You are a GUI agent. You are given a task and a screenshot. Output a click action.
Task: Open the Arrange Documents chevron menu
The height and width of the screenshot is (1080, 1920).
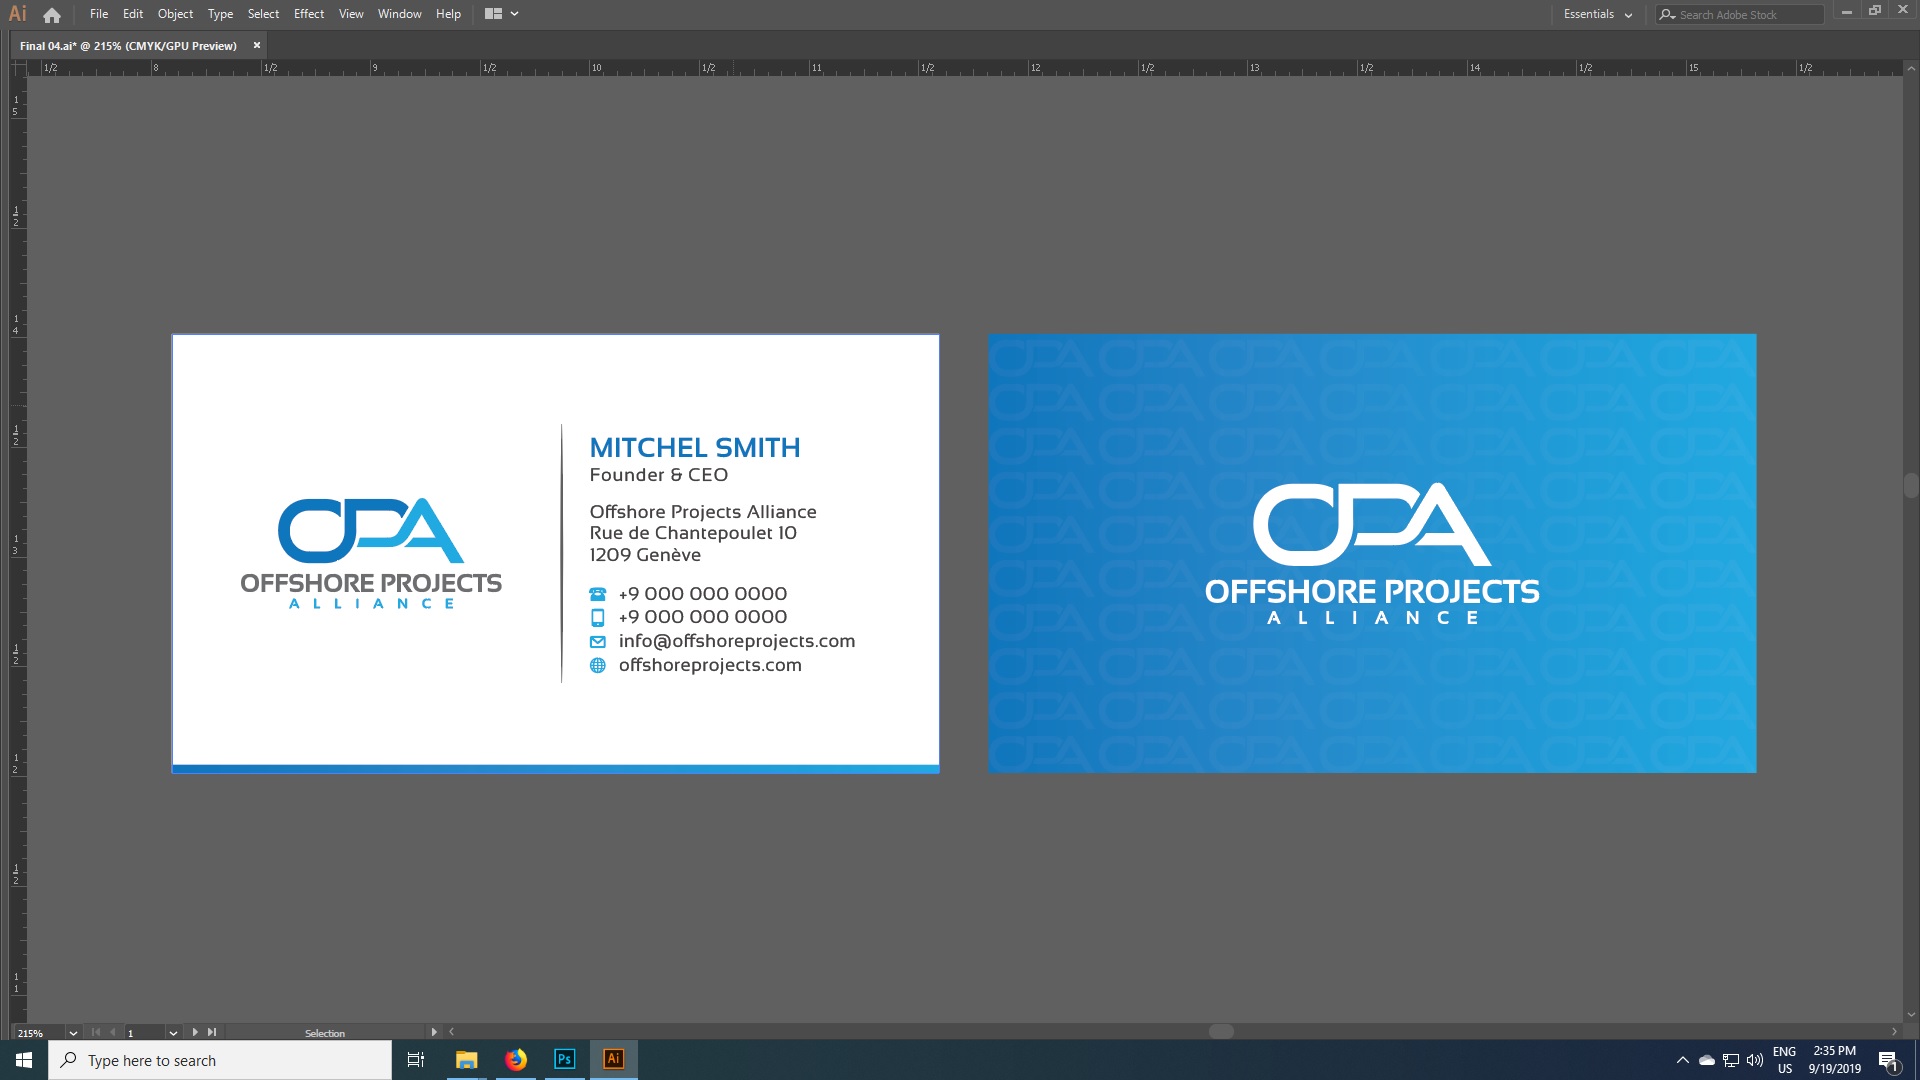point(512,14)
